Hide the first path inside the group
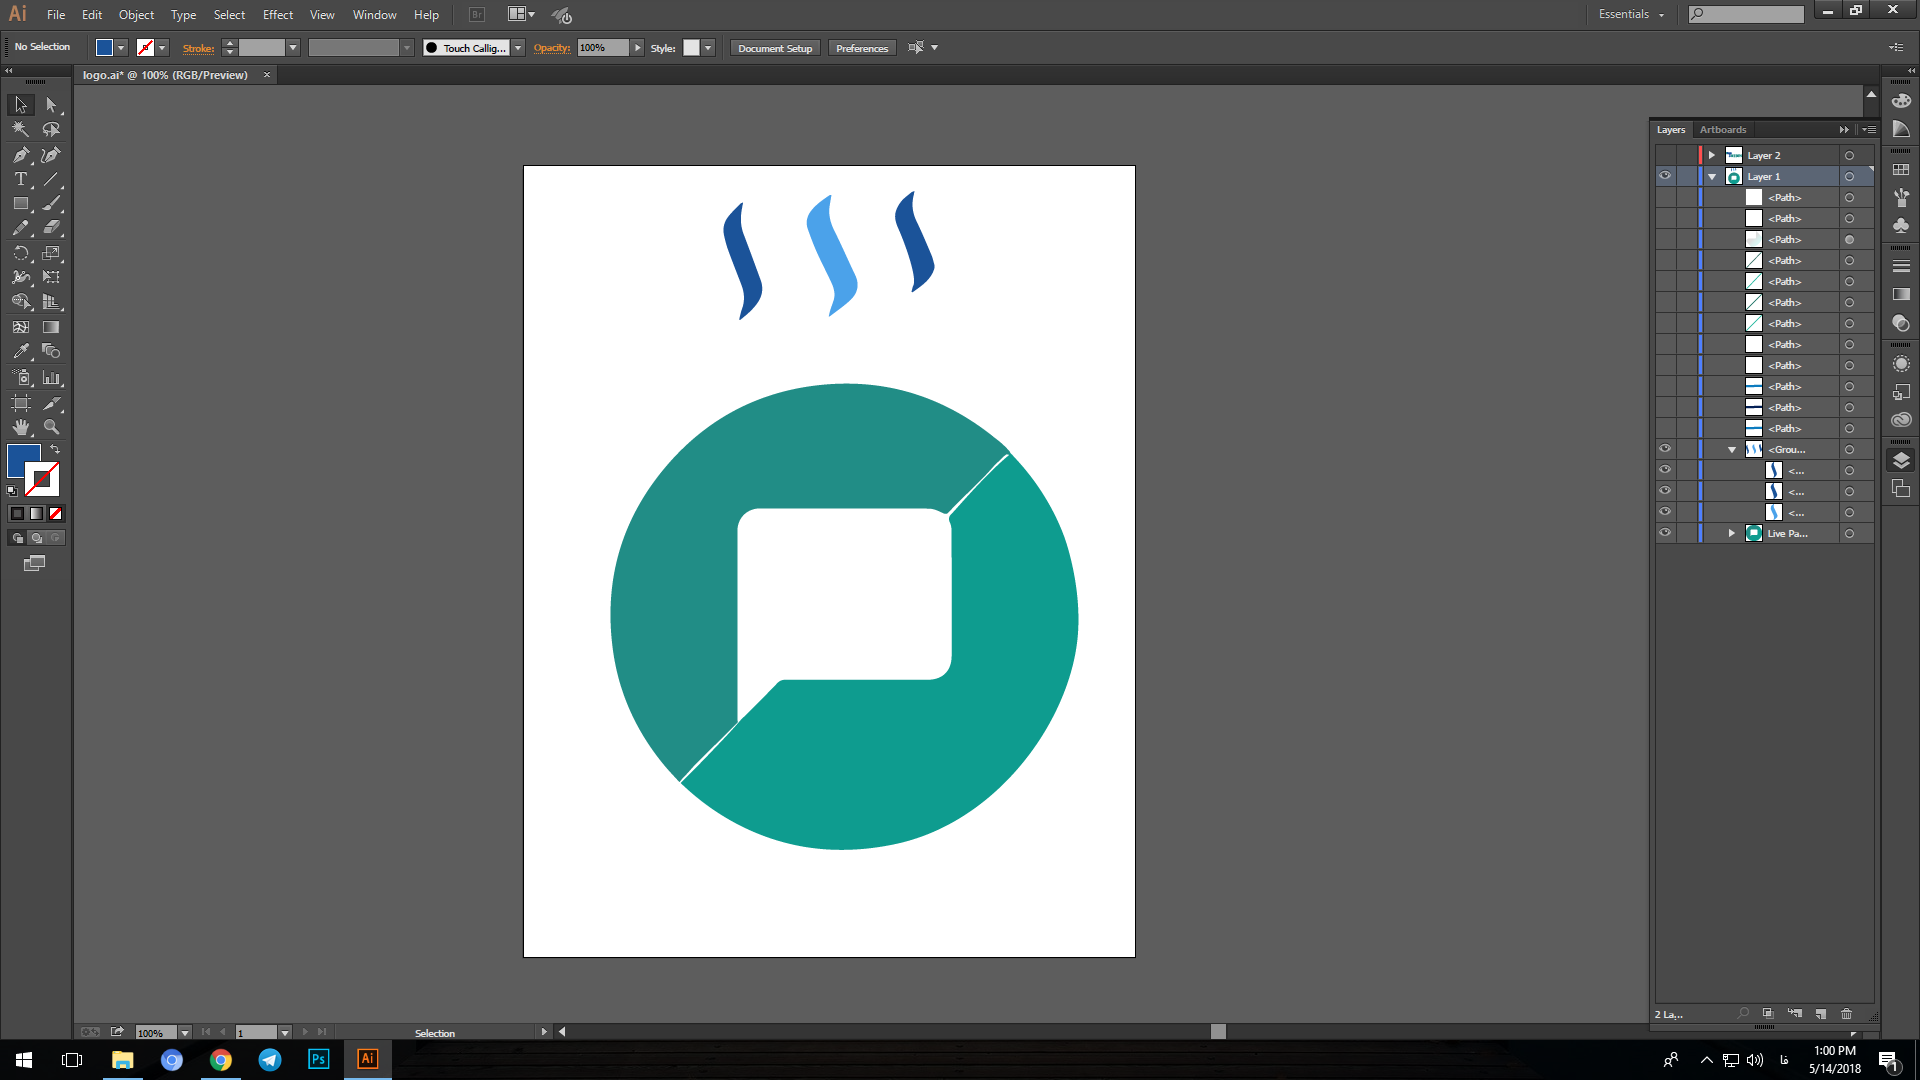Viewport: 1920px width, 1080px height. click(1665, 470)
